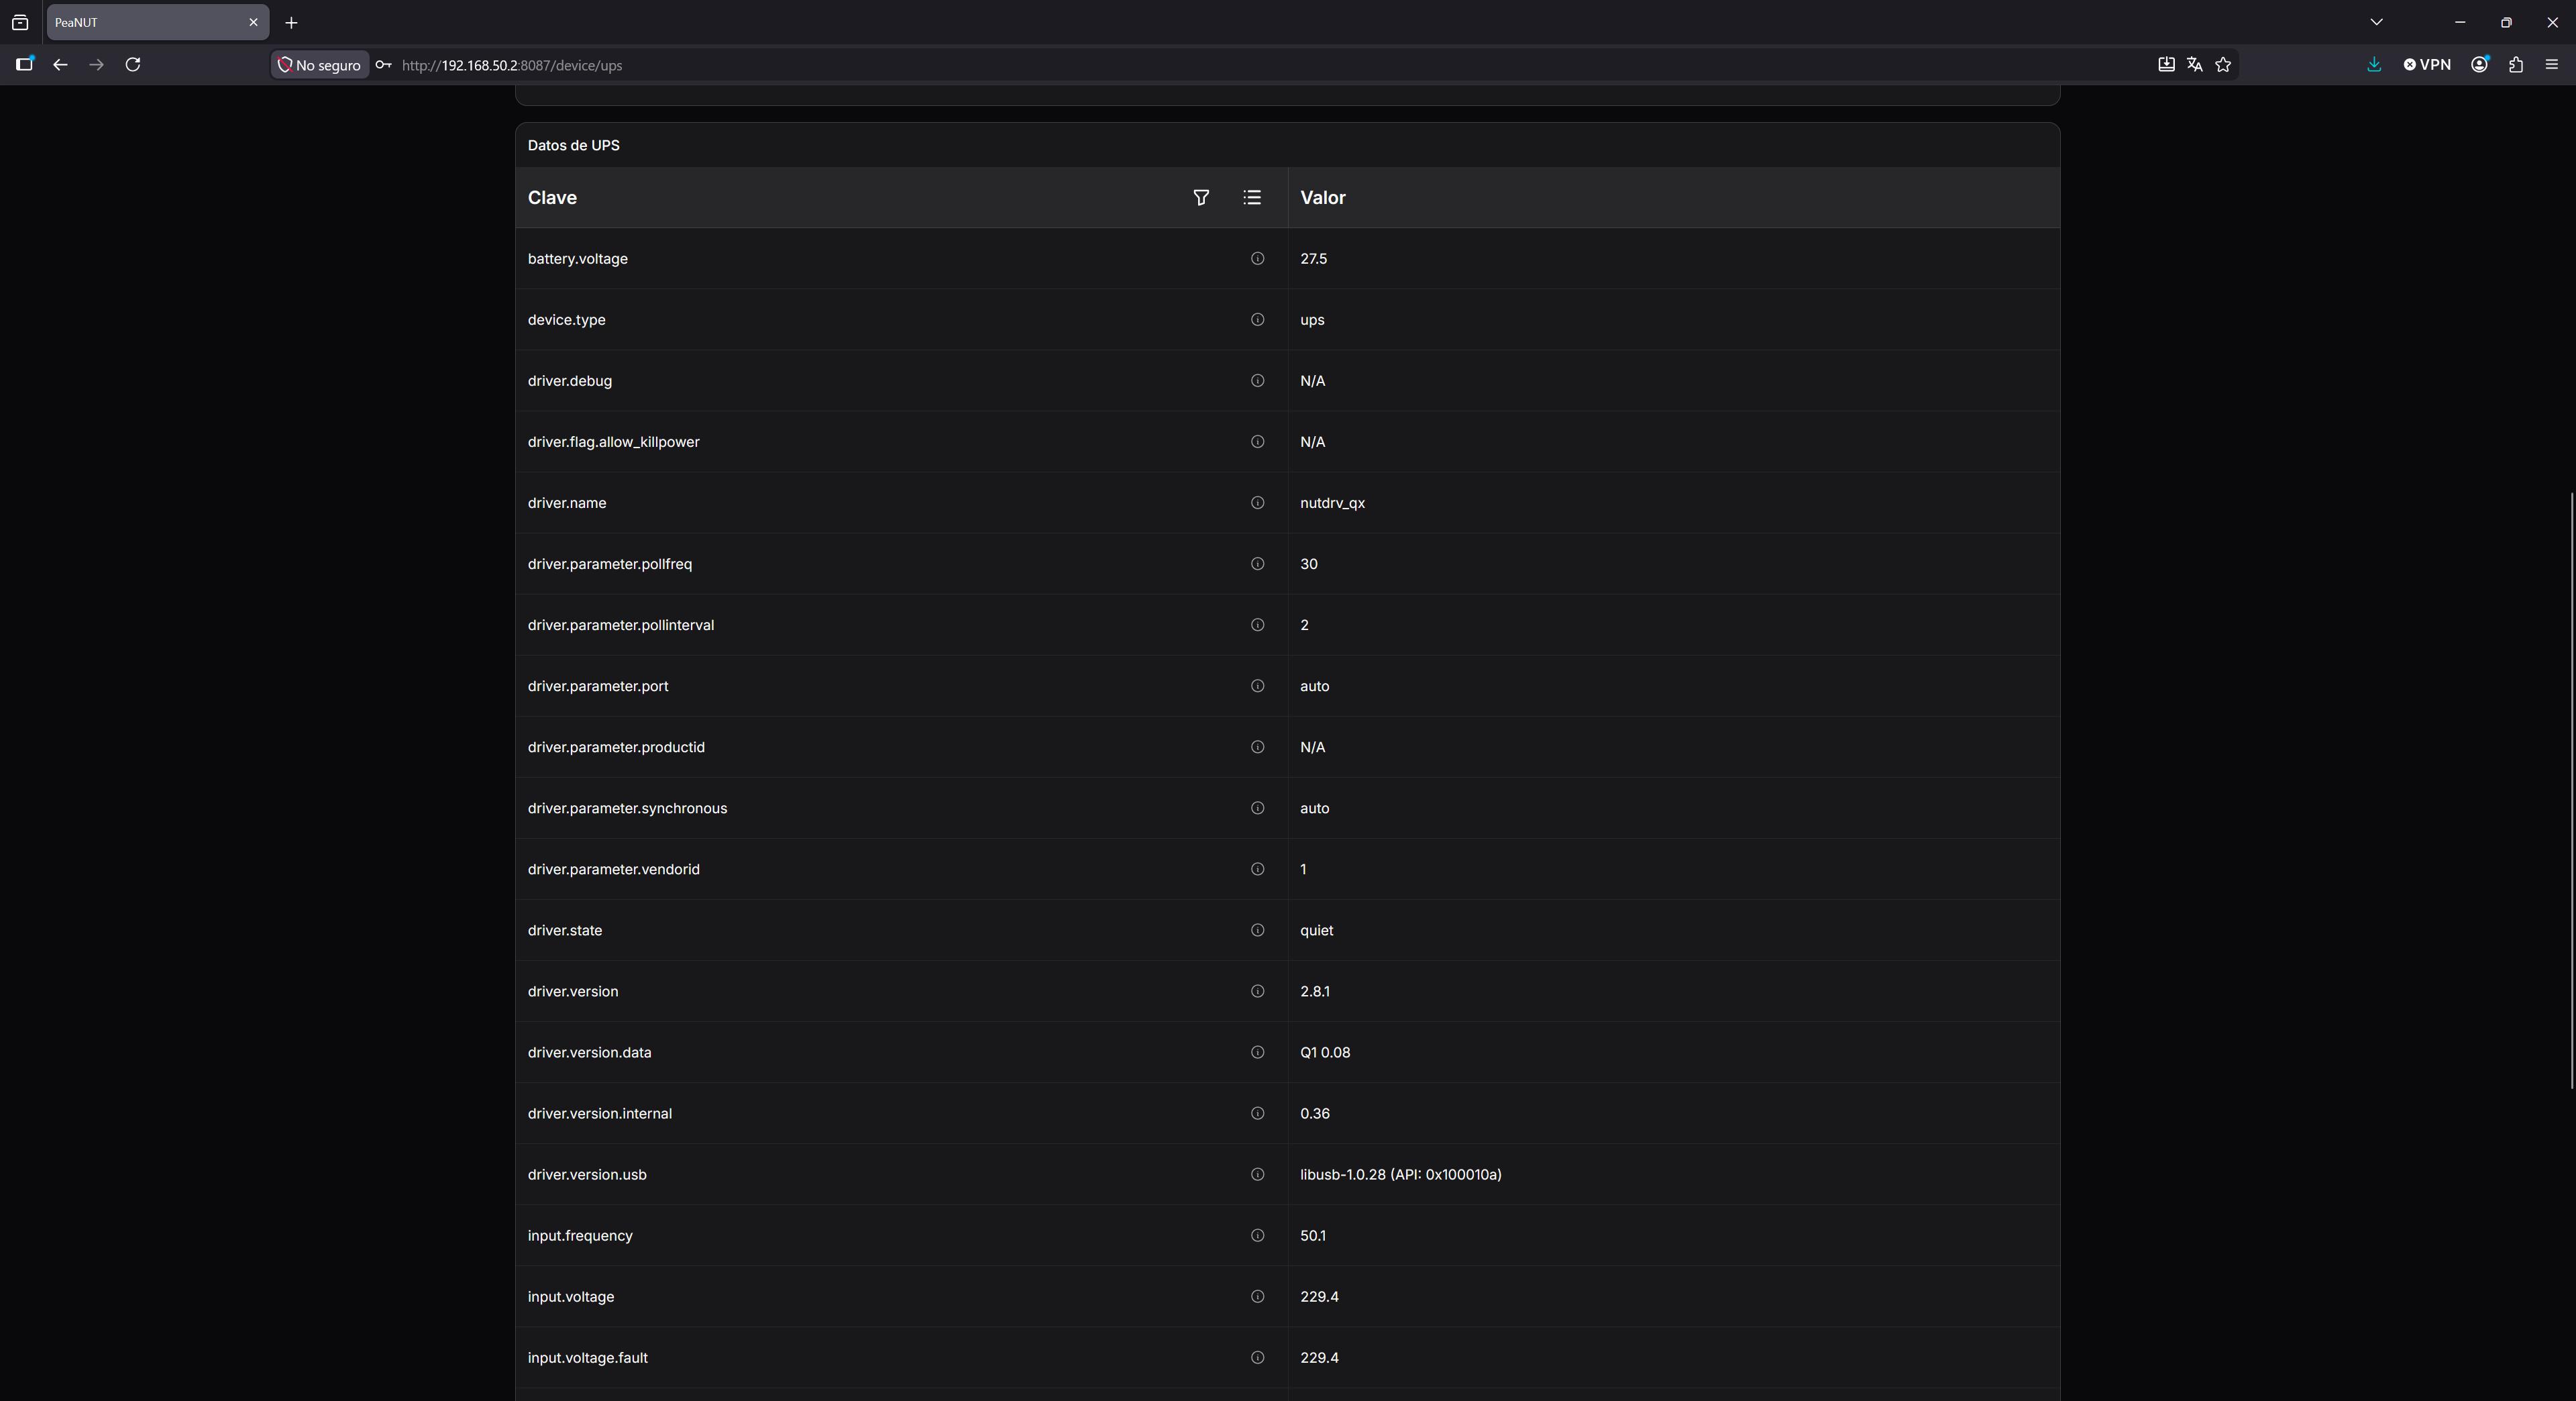Click the Valor column header

tap(1323, 198)
